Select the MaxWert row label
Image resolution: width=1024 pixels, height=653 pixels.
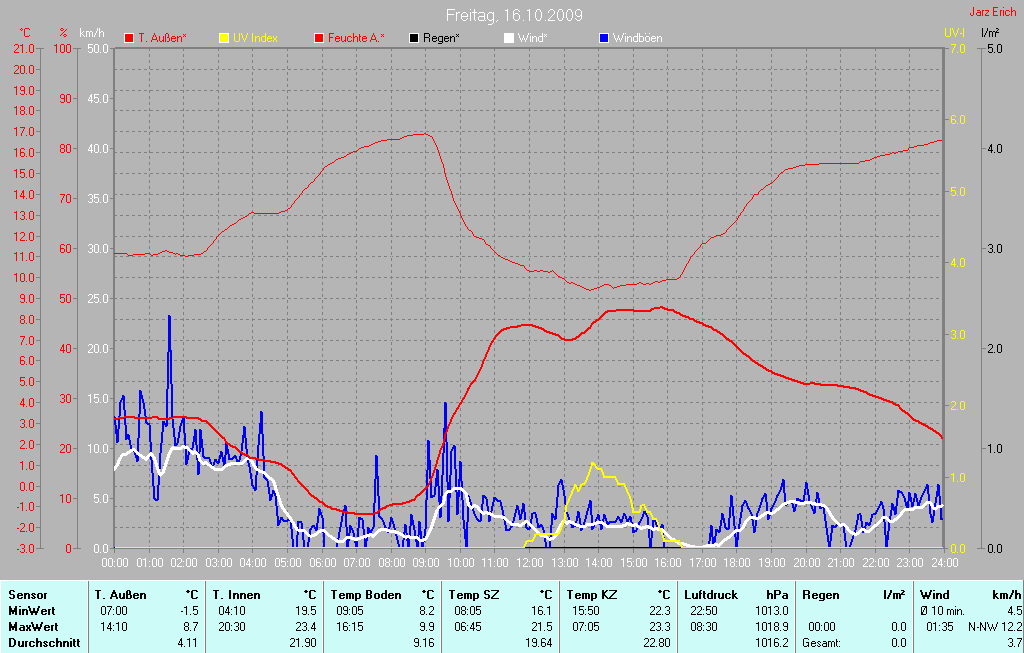pos(32,626)
